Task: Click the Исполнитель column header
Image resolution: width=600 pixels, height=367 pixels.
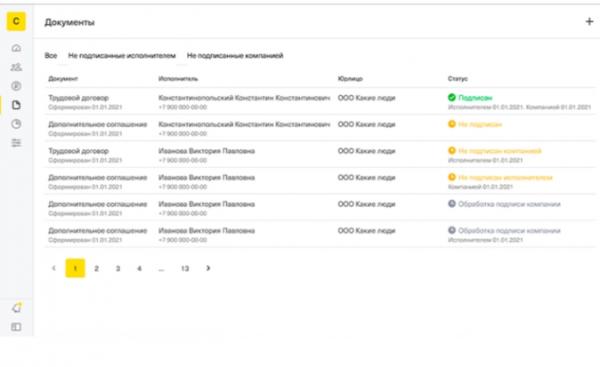Action: (178, 79)
